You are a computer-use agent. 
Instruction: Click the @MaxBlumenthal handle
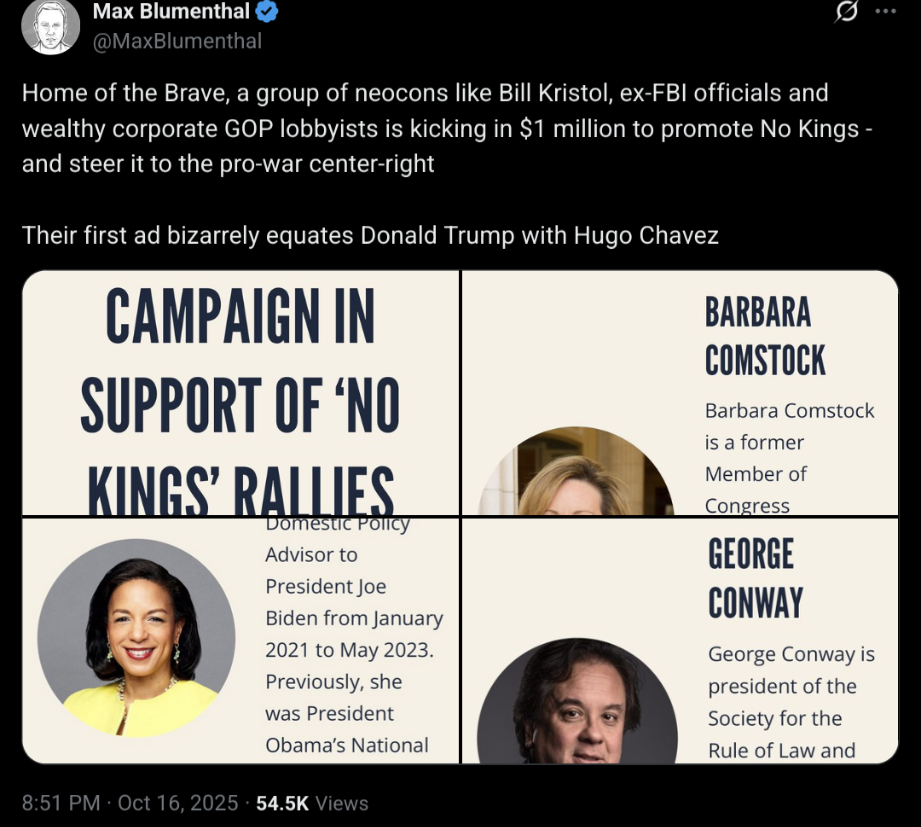tap(177, 41)
